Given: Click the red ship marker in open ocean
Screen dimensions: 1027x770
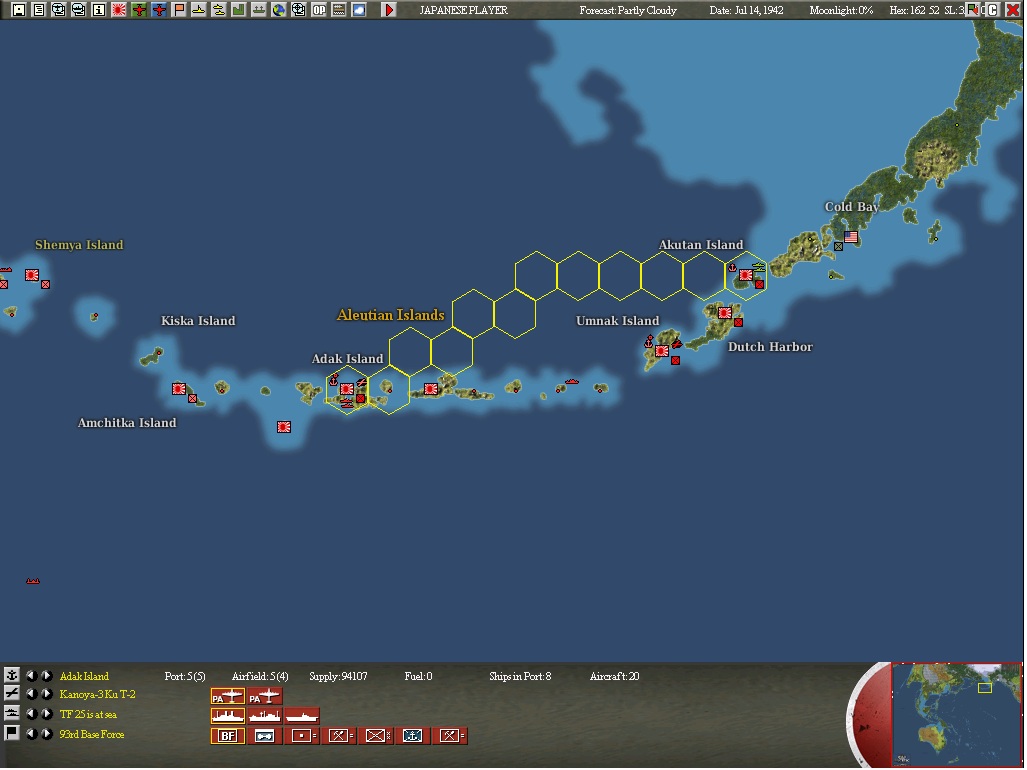Looking at the screenshot, I should point(33,581).
